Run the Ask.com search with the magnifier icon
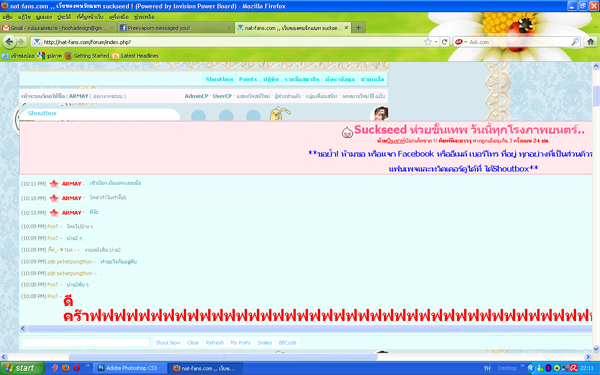This screenshot has height=375, width=600. click(575, 42)
